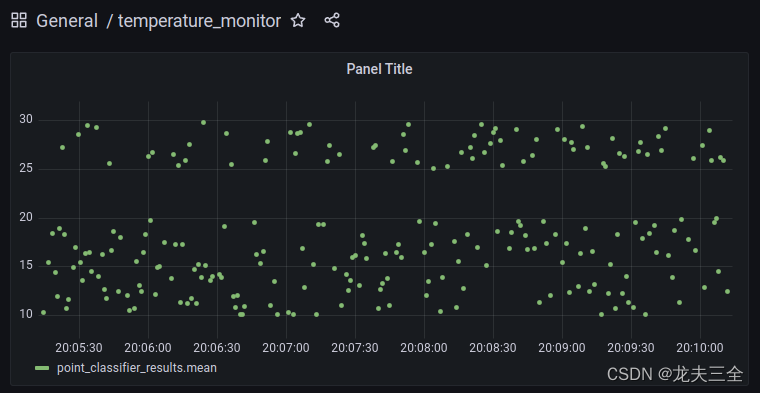Click the 20:10:00 time axis label
Screen dimensions: 760x393
pyautogui.click(x=700, y=347)
